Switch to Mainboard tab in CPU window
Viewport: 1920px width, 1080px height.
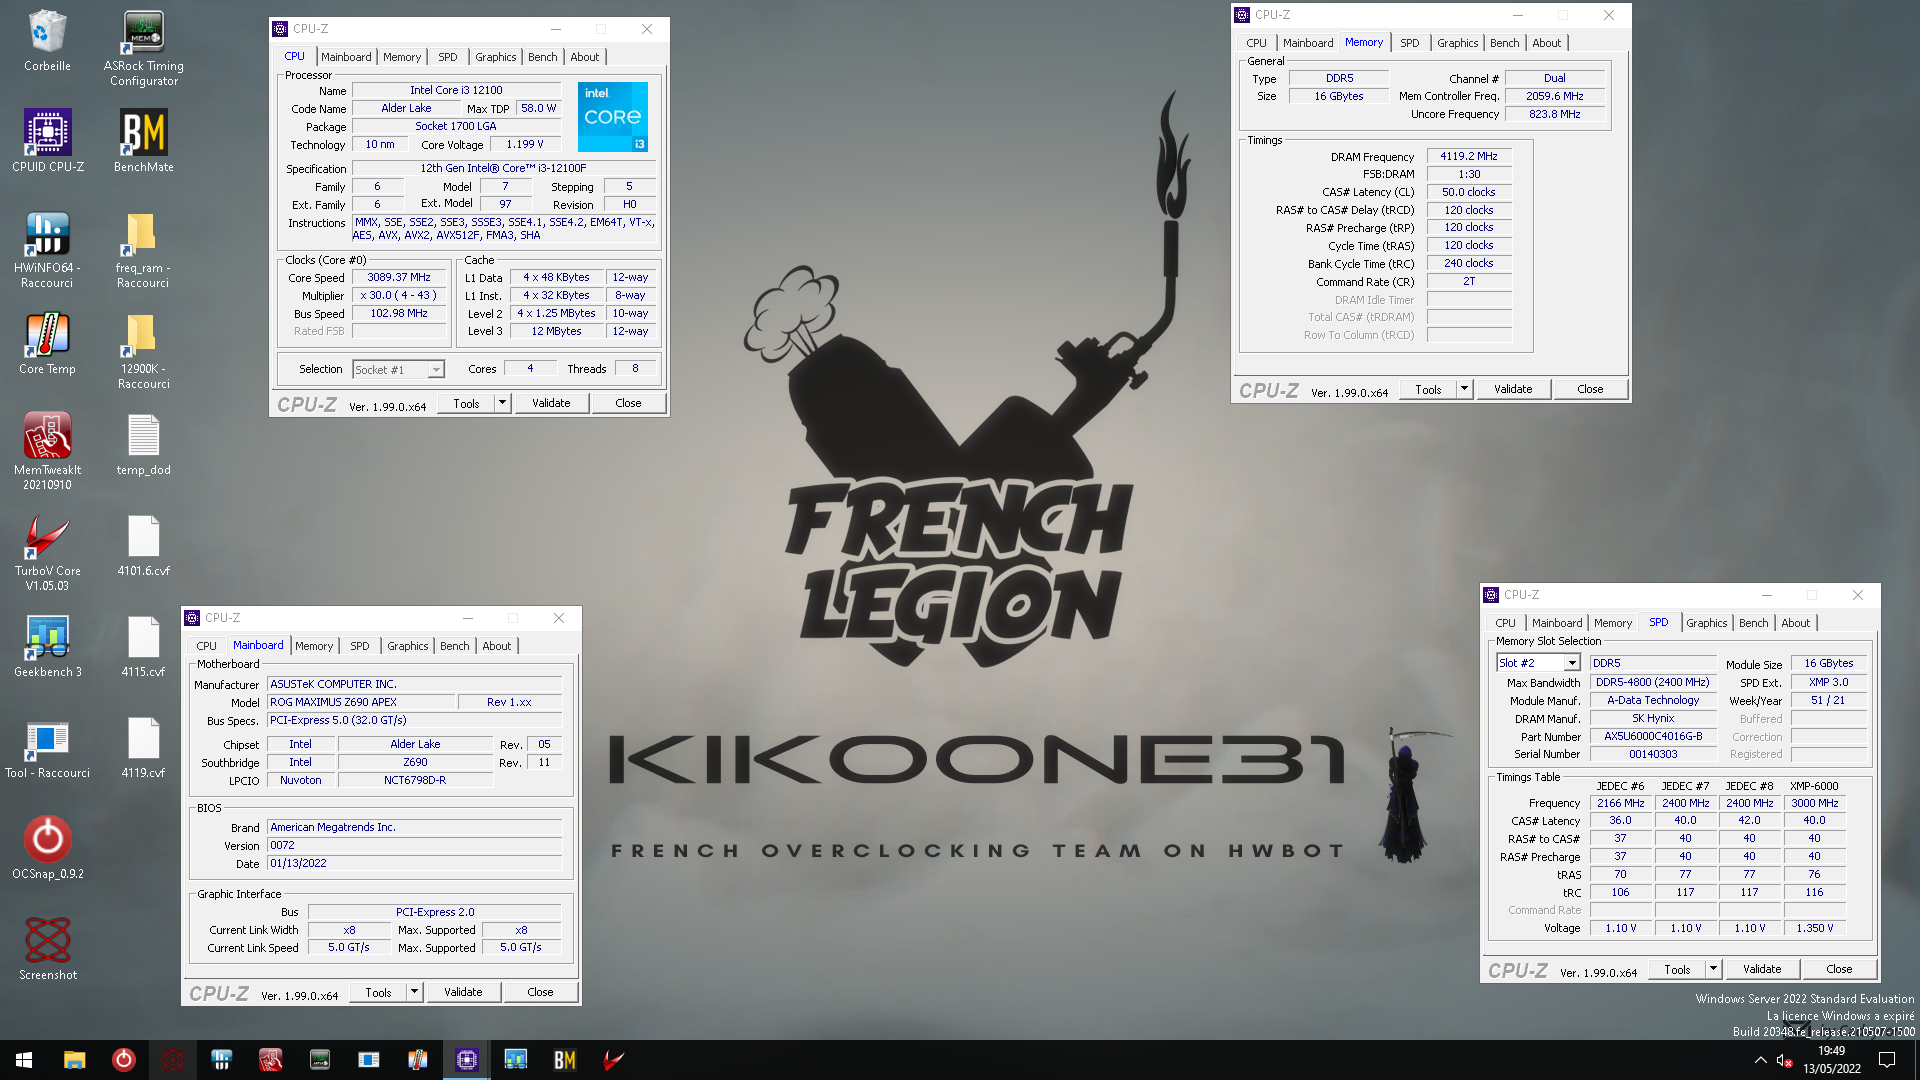346,57
